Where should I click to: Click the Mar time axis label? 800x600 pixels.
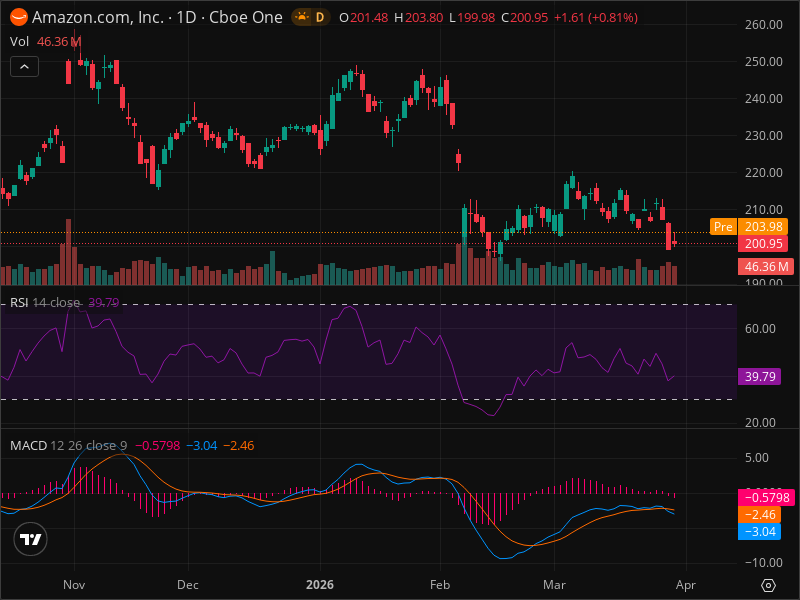point(554,585)
